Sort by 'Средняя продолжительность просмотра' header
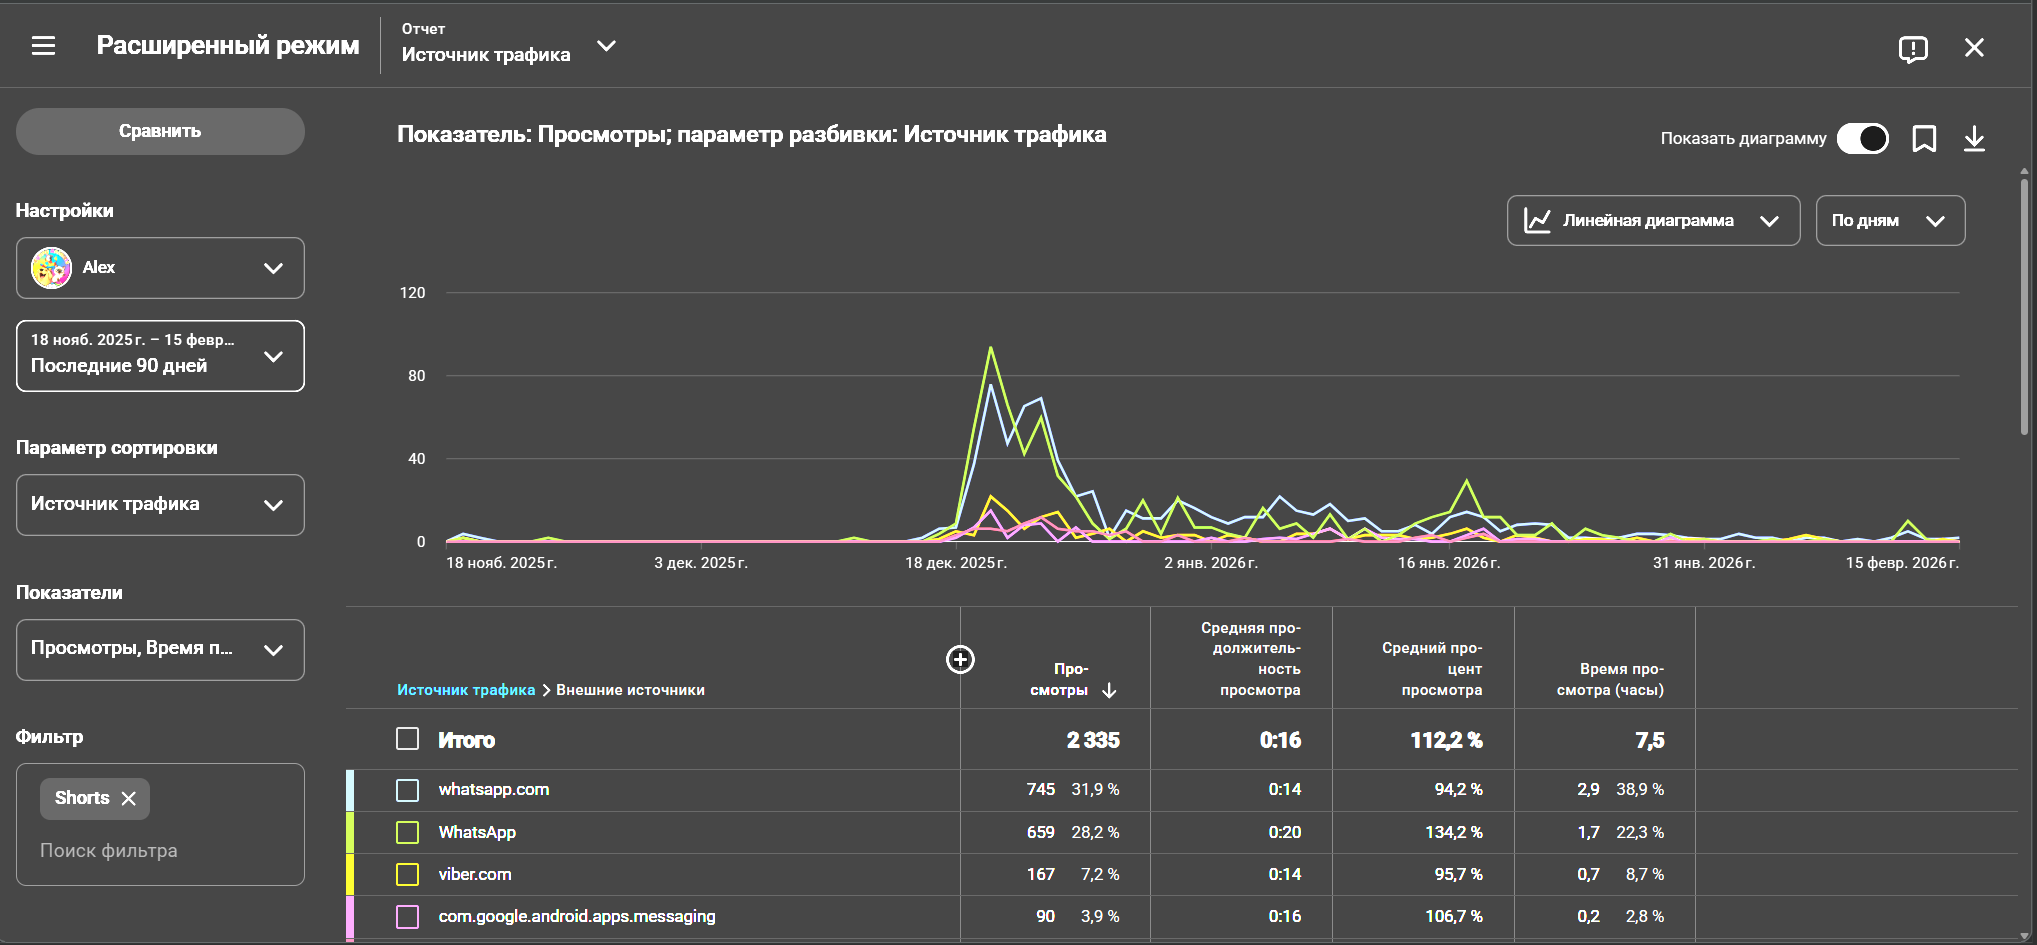This screenshot has height=945, width=2037. 1251,659
